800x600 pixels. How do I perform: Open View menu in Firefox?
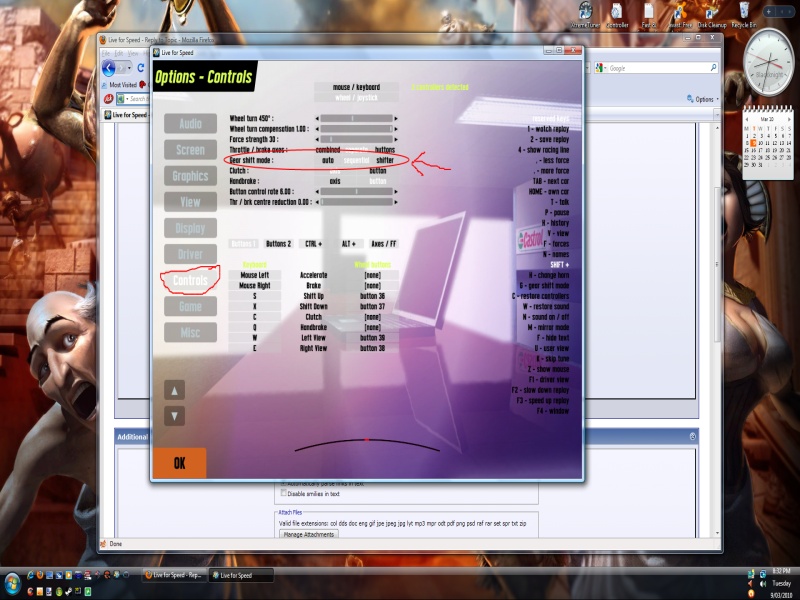click(x=133, y=54)
